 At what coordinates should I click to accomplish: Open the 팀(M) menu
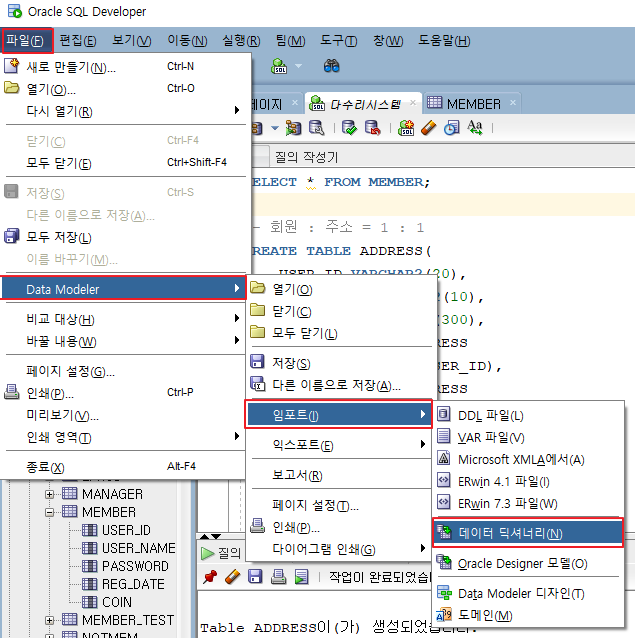coord(290,41)
